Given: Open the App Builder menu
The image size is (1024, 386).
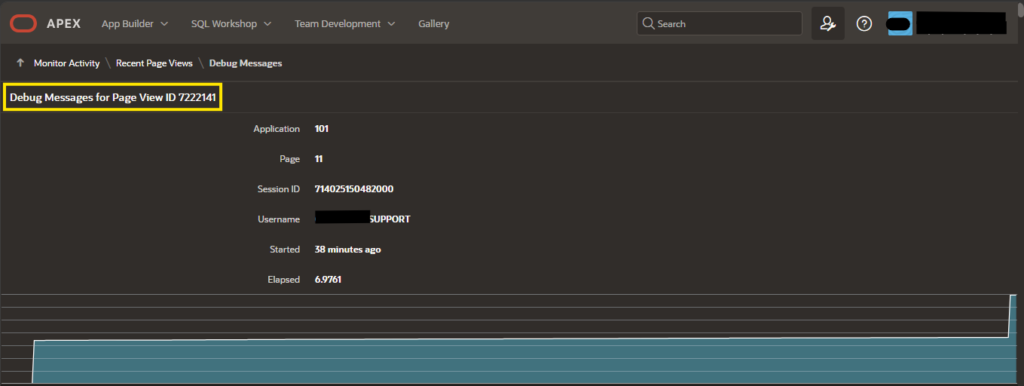Looking at the screenshot, I should [135, 24].
